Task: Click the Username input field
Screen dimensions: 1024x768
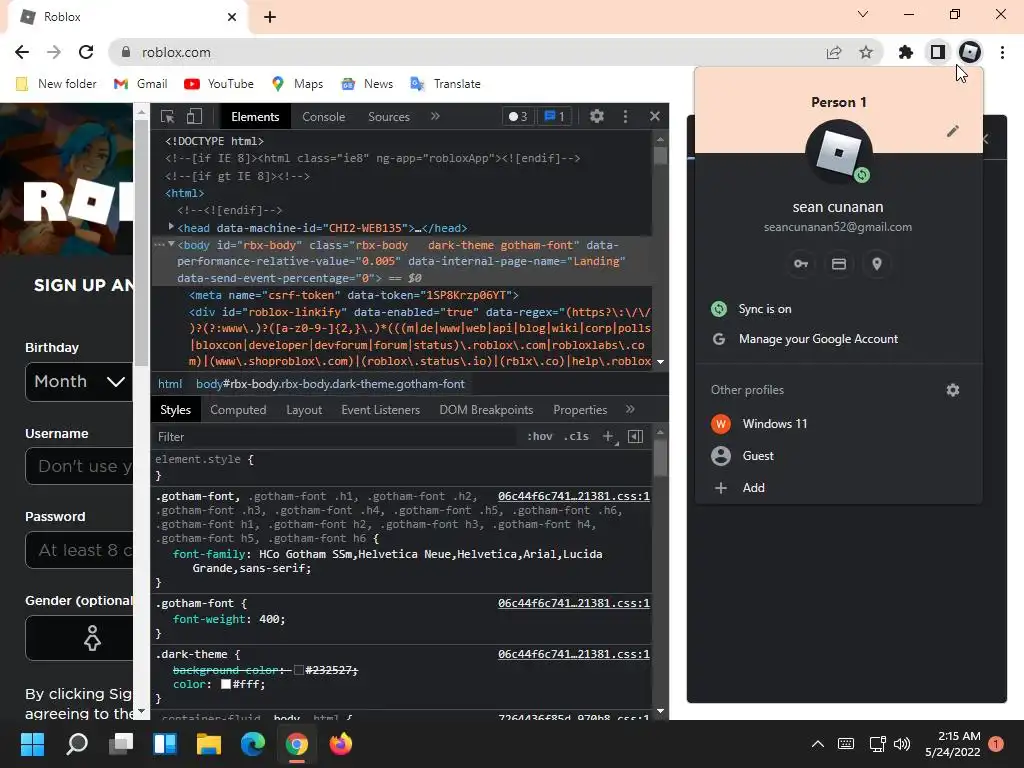Action: tap(79, 466)
